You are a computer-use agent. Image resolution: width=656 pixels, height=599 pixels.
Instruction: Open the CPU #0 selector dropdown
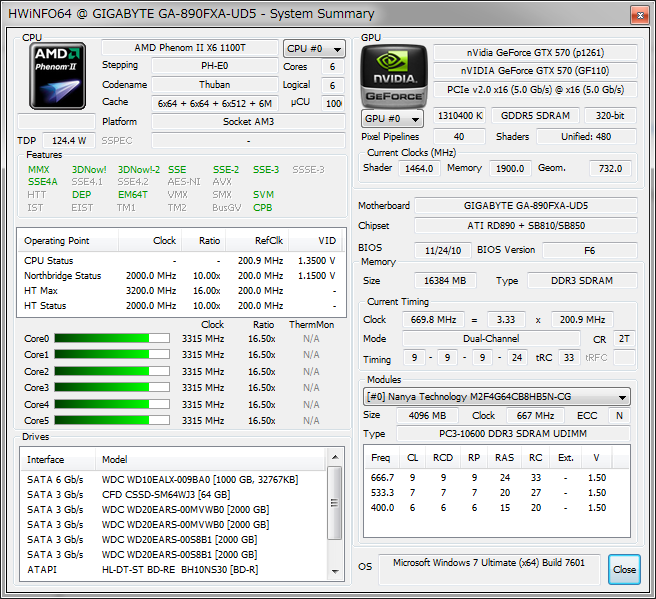point(314,49)
